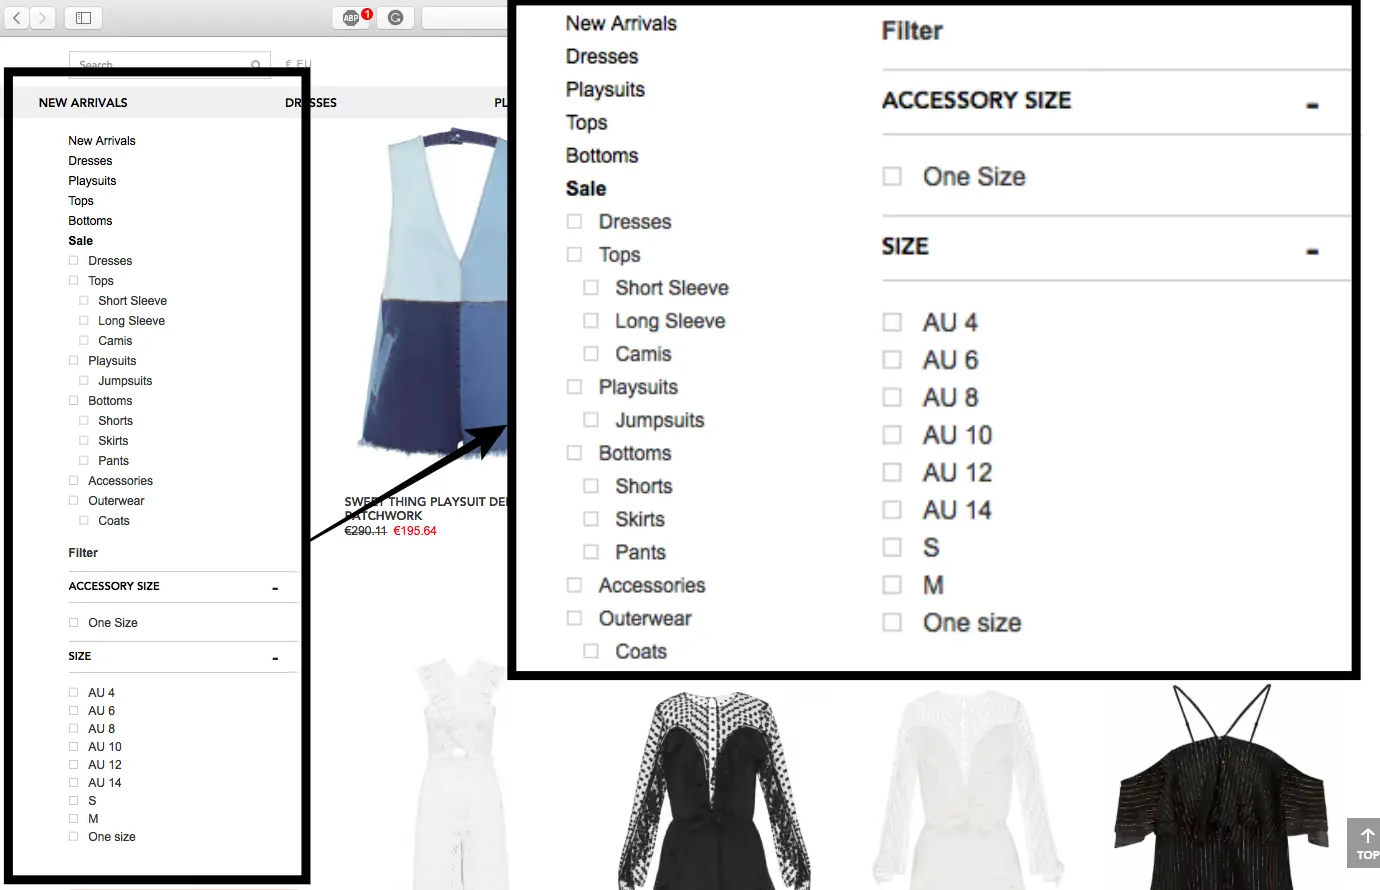Open the DRESSES menu in the nav bar
This screenshot has width=1380, height=890.
pyautogui.click(x=311, y=103)
